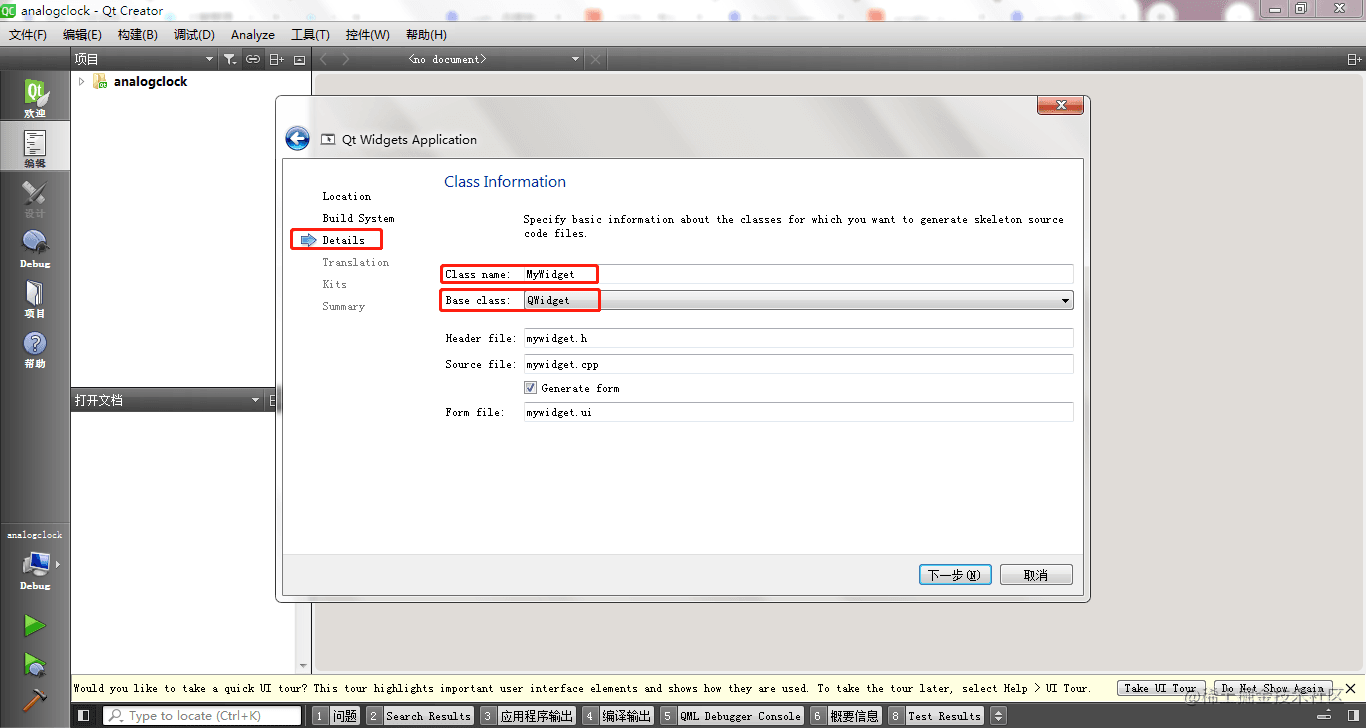
Task: Click the Qt Creator title bar logo
Action: 10,10
